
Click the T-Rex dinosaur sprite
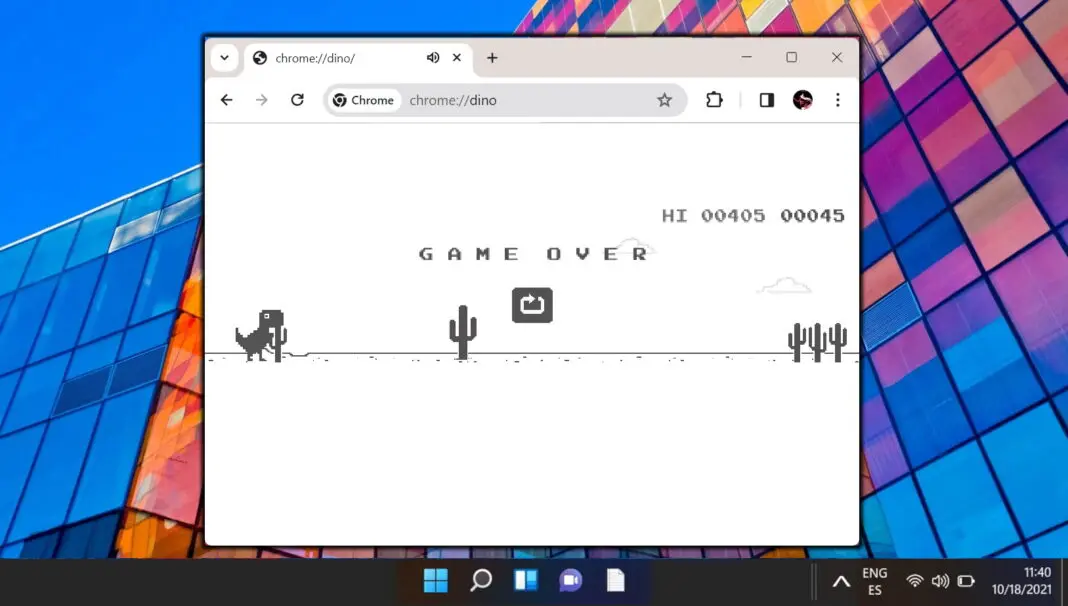[x=260, y=335]
